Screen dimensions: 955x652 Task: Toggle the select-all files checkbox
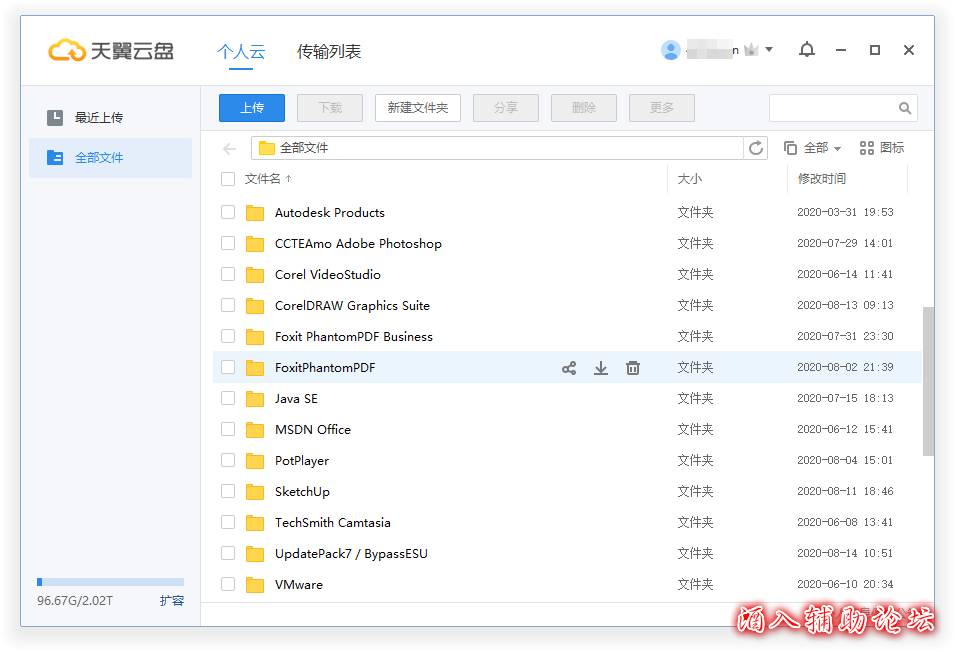click(x=228, y=179)
